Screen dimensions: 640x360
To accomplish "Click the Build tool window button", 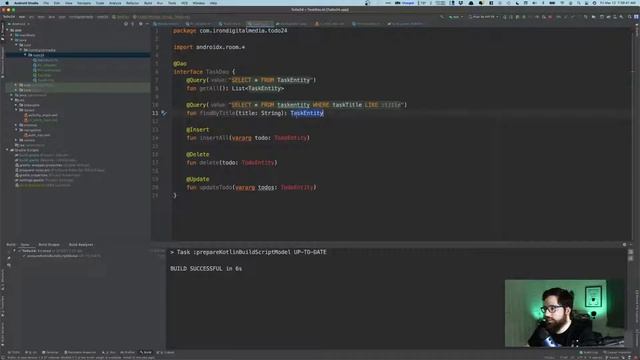I will 145,352.
